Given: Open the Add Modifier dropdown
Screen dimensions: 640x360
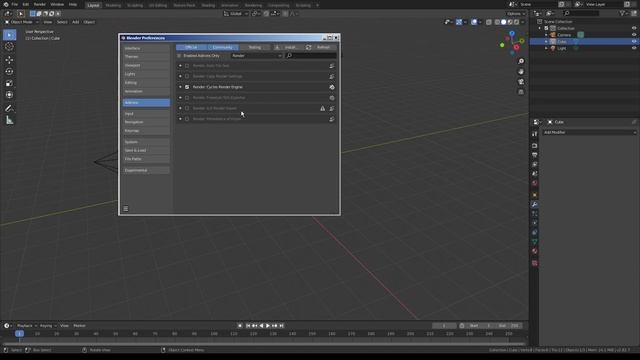Looking at the screenshot, I should tap(589, 132).
